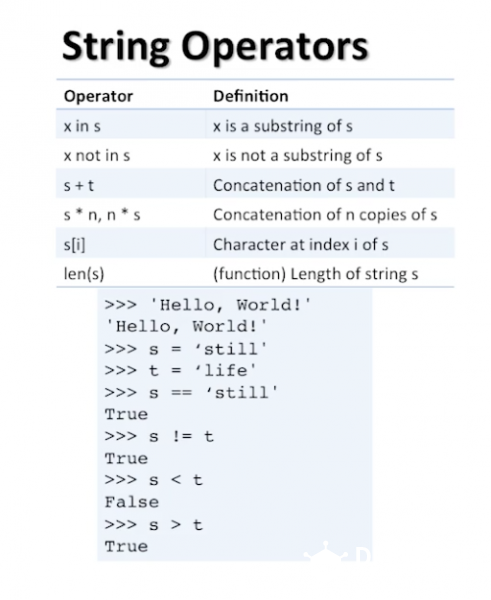Select 'Character at index i of s' text
Viewport: 491px width, 600px height.
click(301, 245)
